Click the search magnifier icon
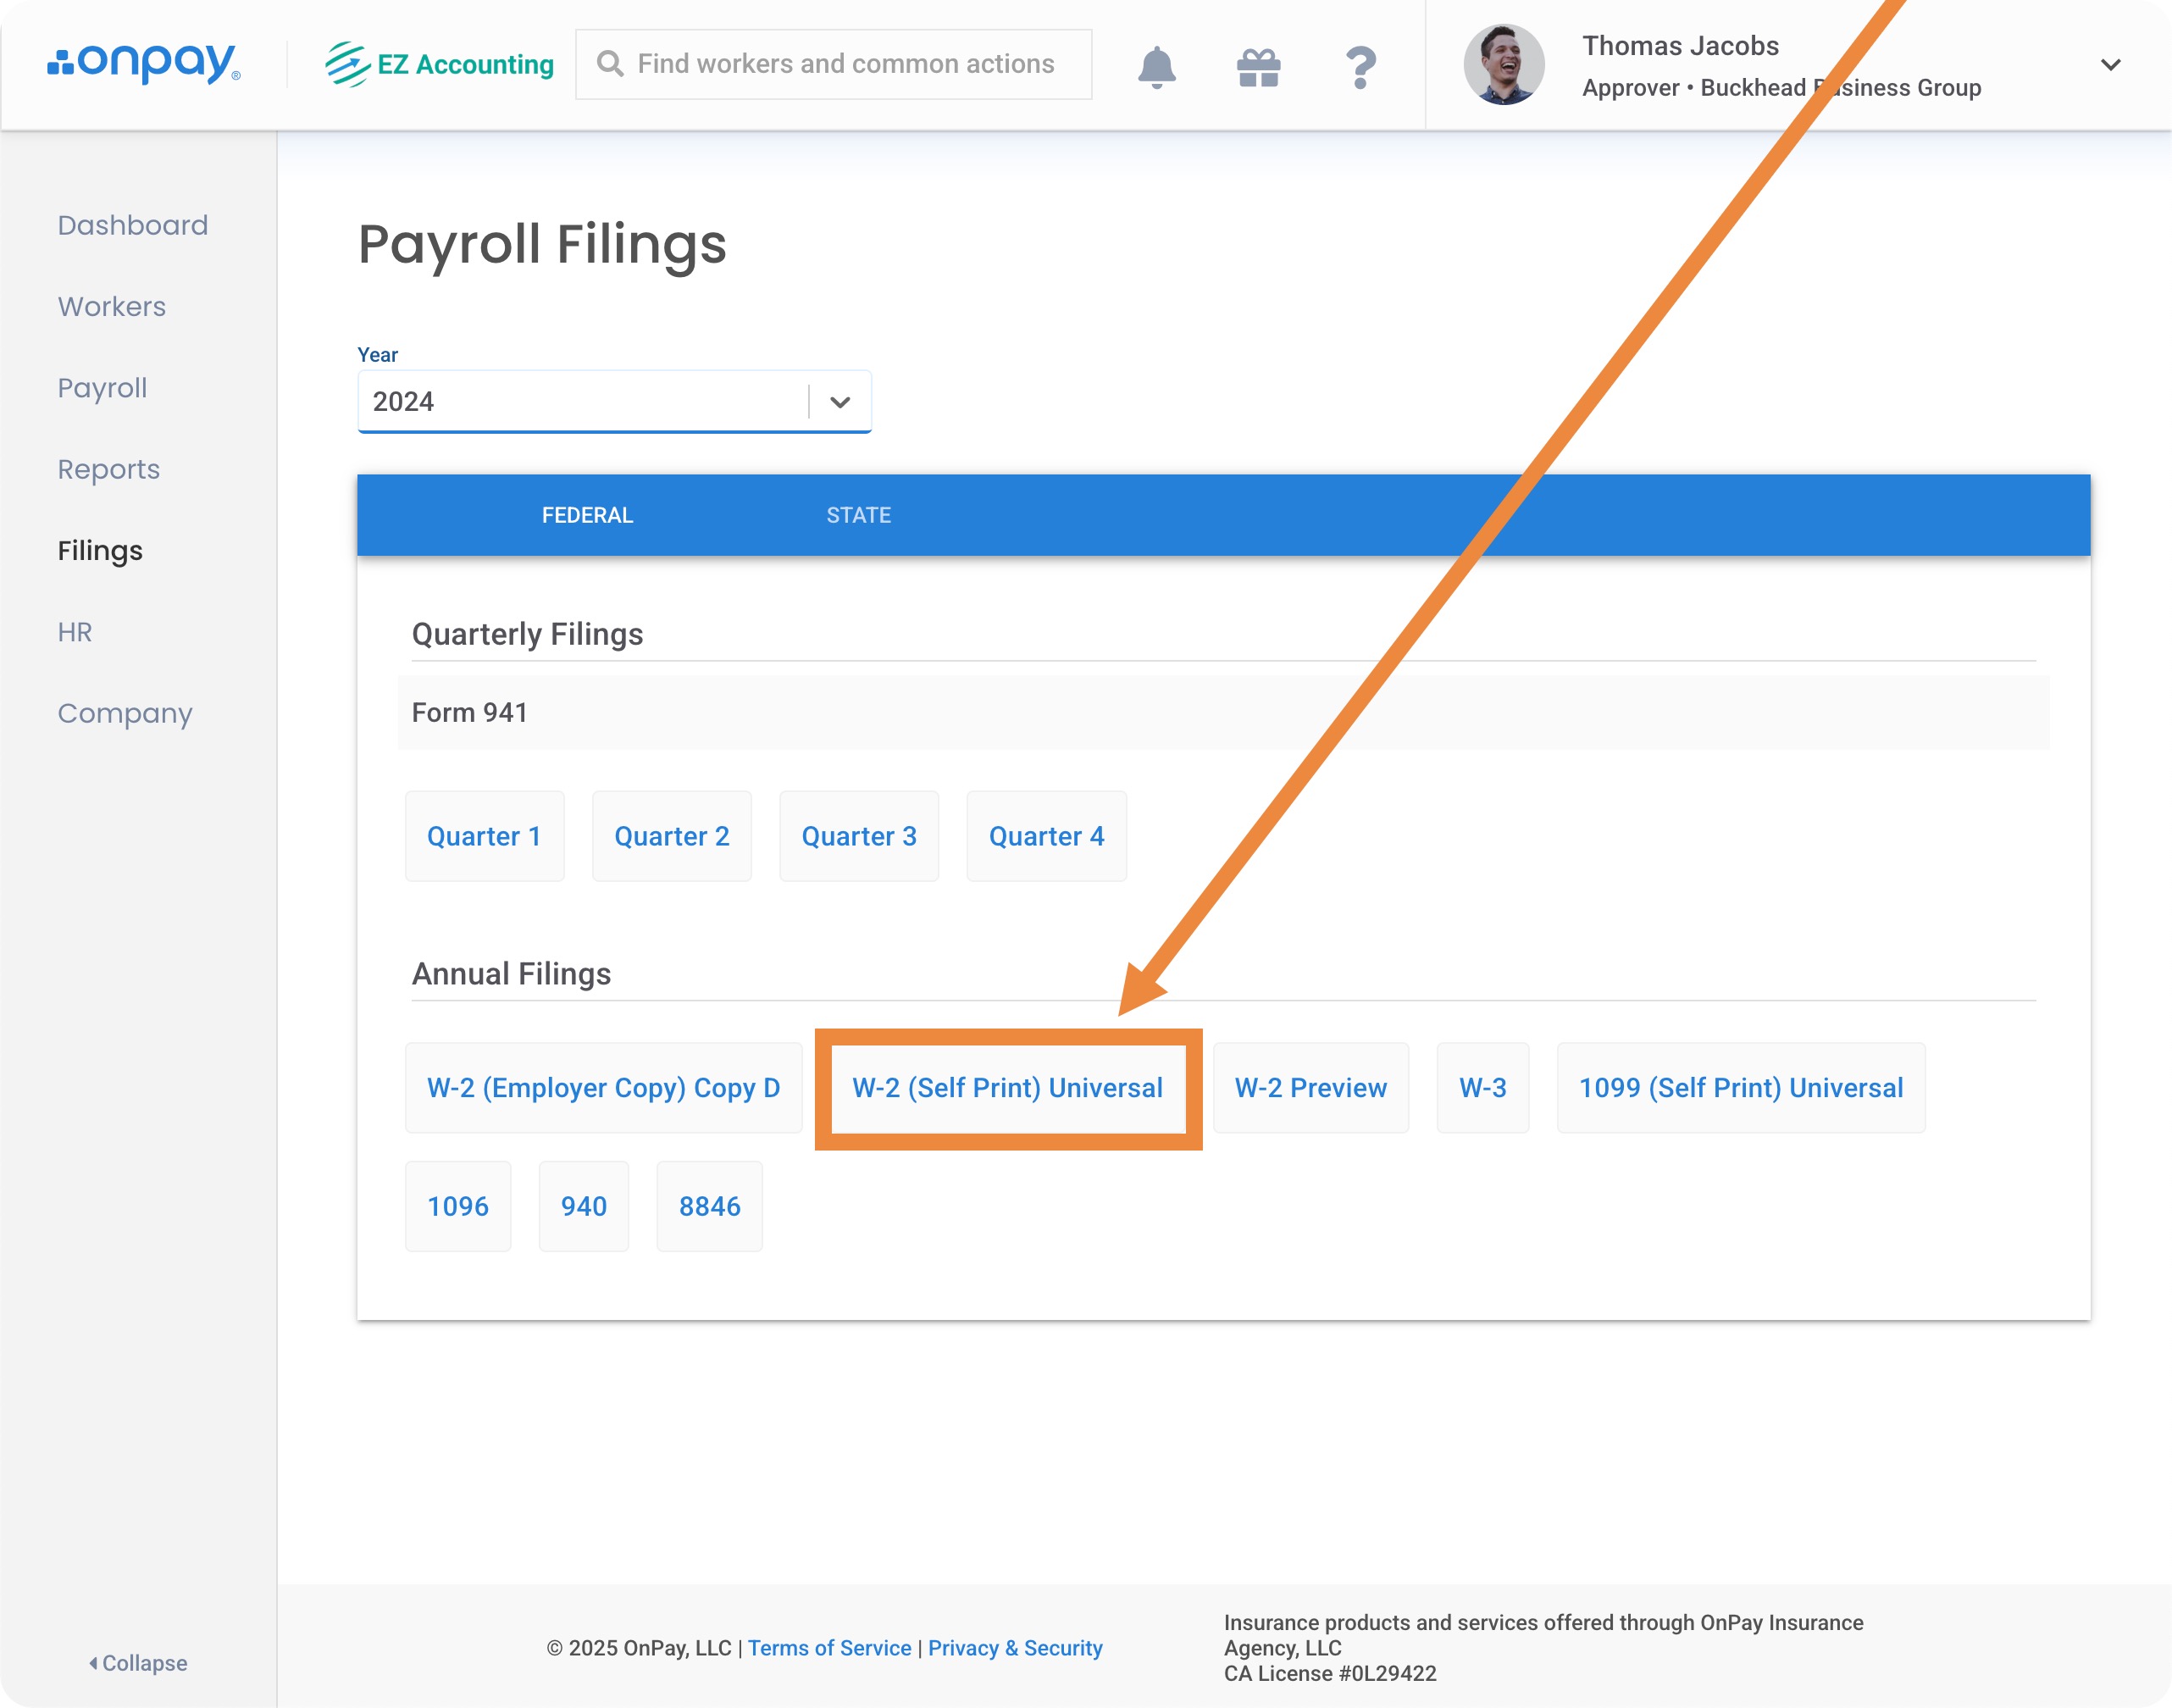Image resolution: width=2172 pixels, height=1708 pixels. pyautogui.click(x=609, y=64)
